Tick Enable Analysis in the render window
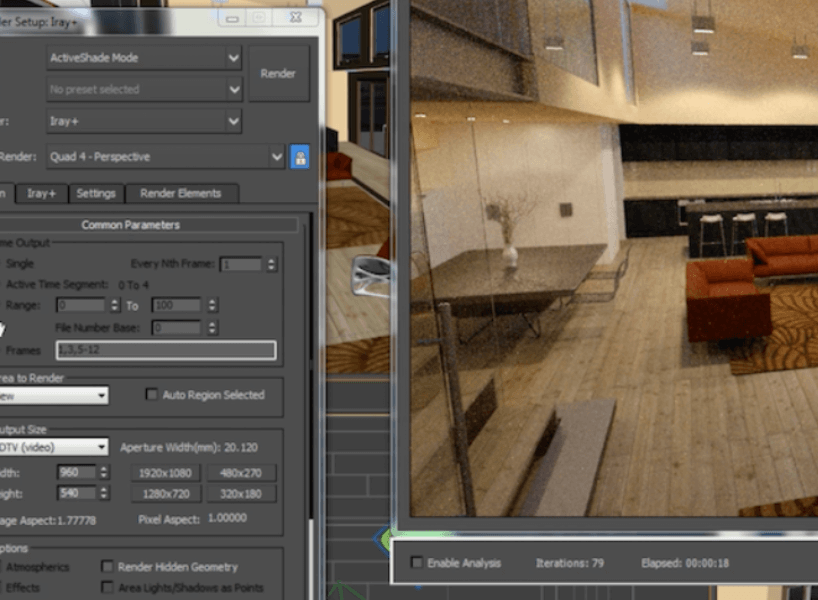The width and height of the screenshot is (818, 600). [x=416, y=562]
